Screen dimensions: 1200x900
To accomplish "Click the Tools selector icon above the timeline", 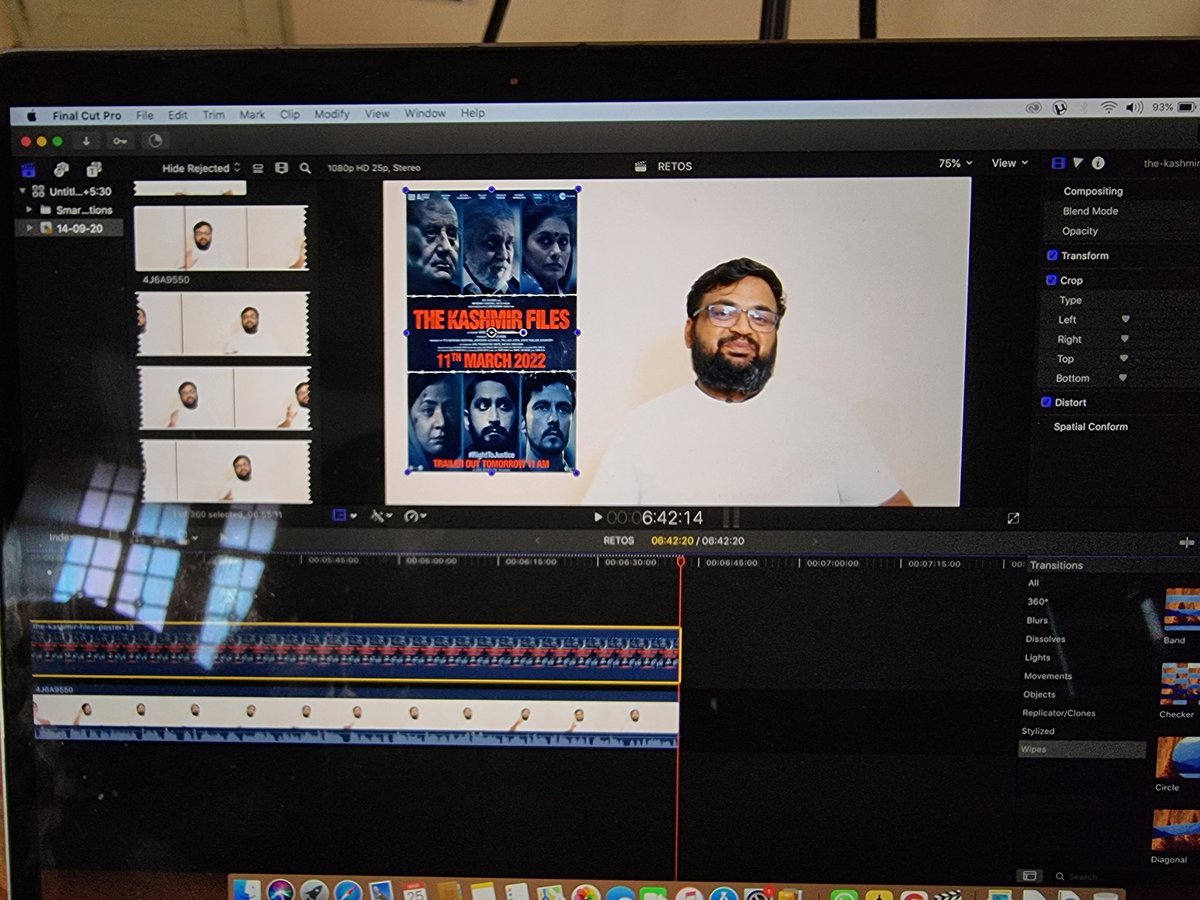I will tap(377, 517).
